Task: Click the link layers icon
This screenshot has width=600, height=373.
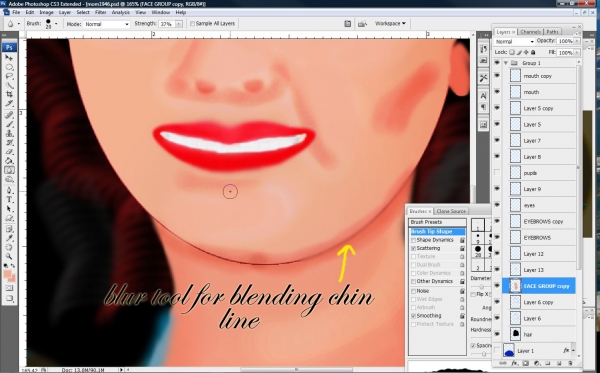Action: coord(503,363)
